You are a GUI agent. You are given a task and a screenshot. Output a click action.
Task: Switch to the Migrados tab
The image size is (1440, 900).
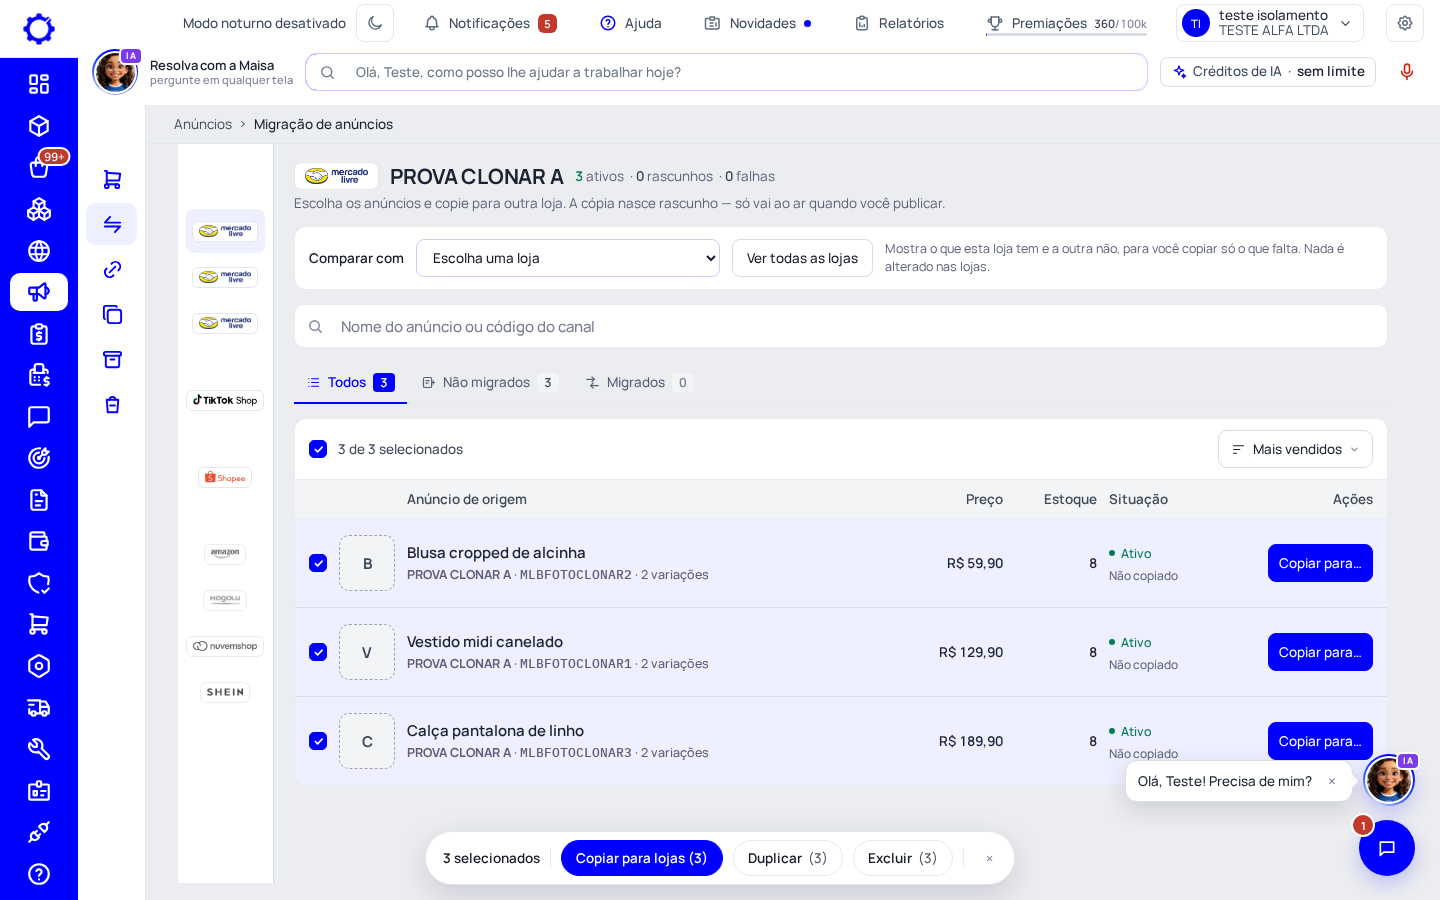(638, 382)
